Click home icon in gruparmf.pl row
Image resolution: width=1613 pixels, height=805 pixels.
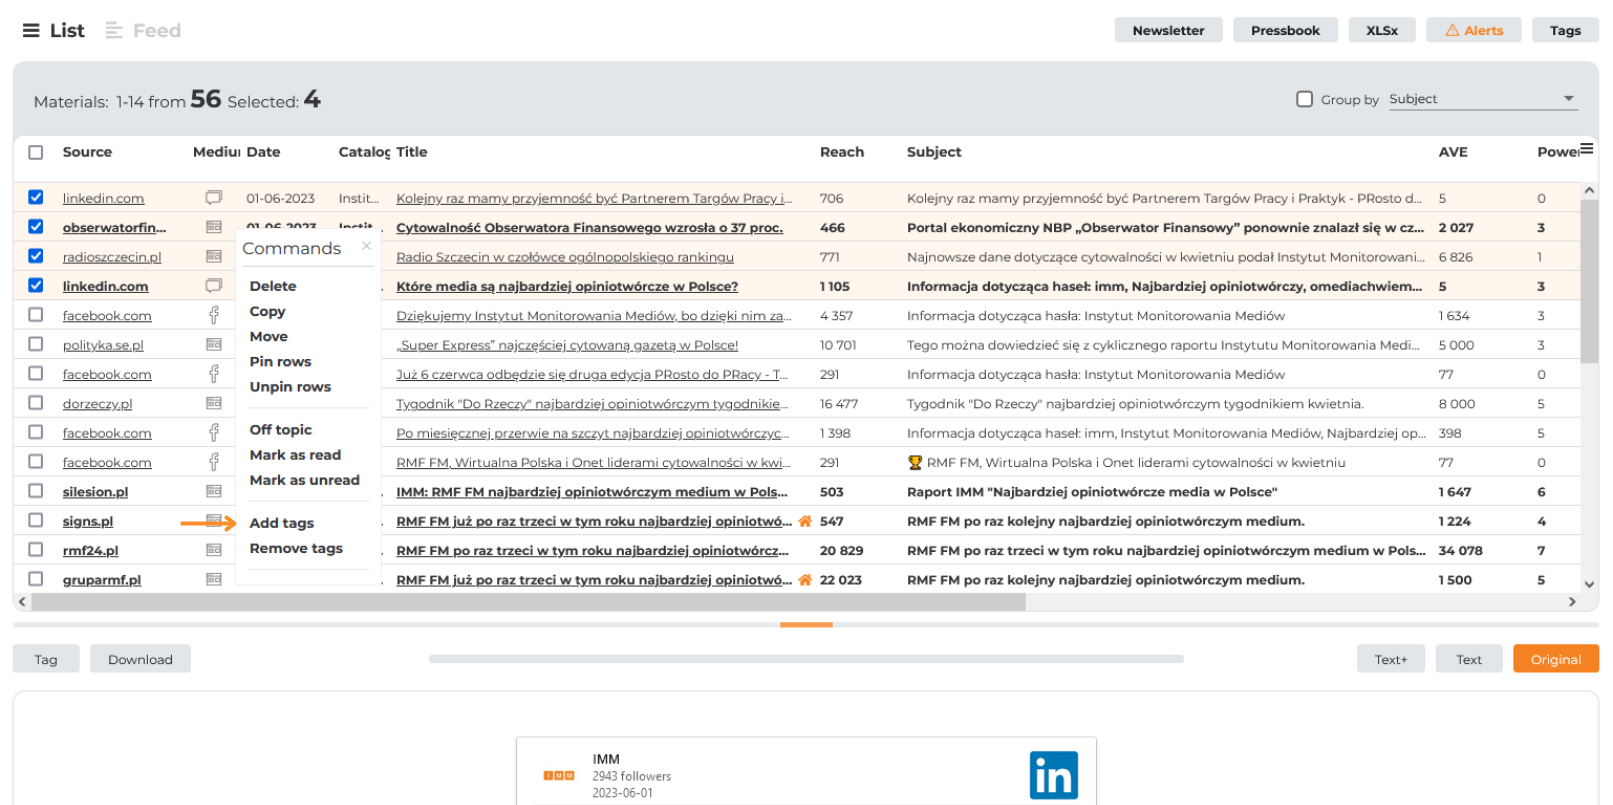(x=805, y=580)
